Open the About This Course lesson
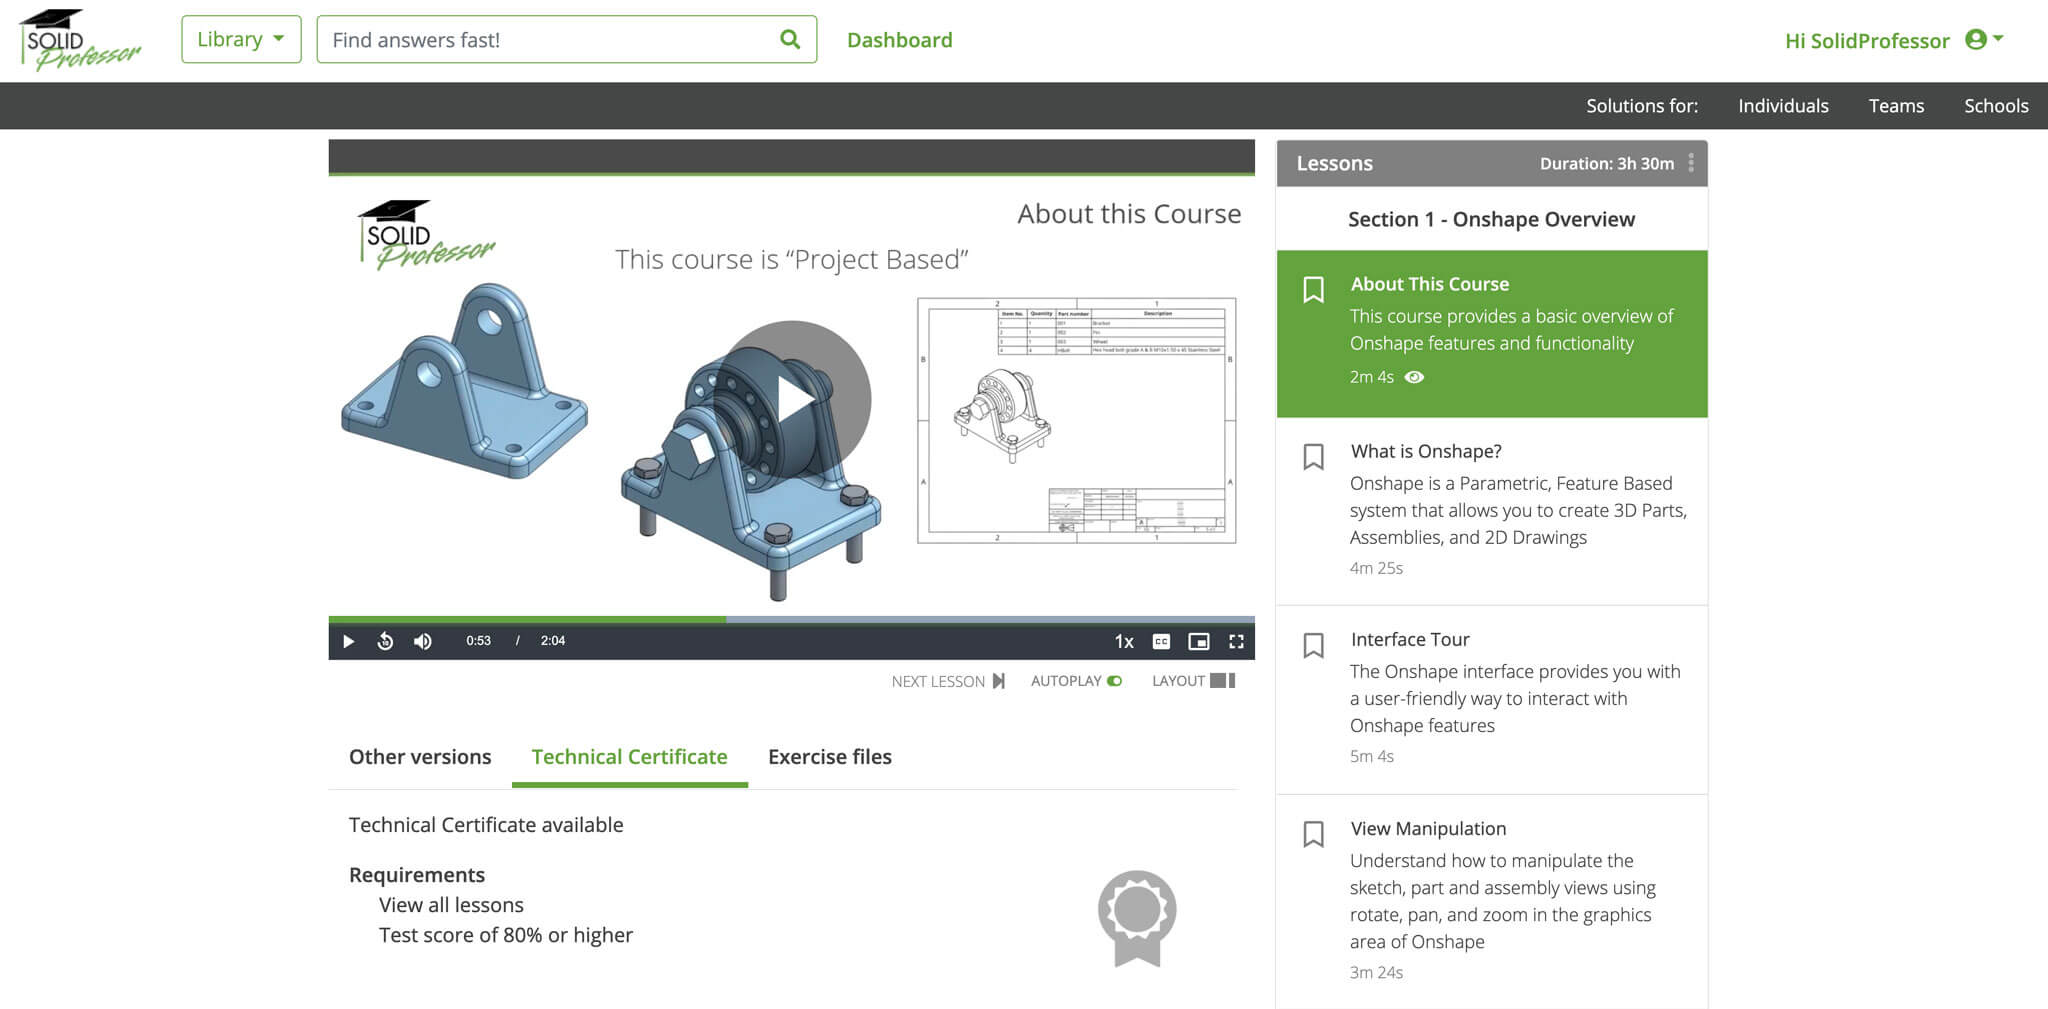2048x1009 pixels. coord(1492,333)
